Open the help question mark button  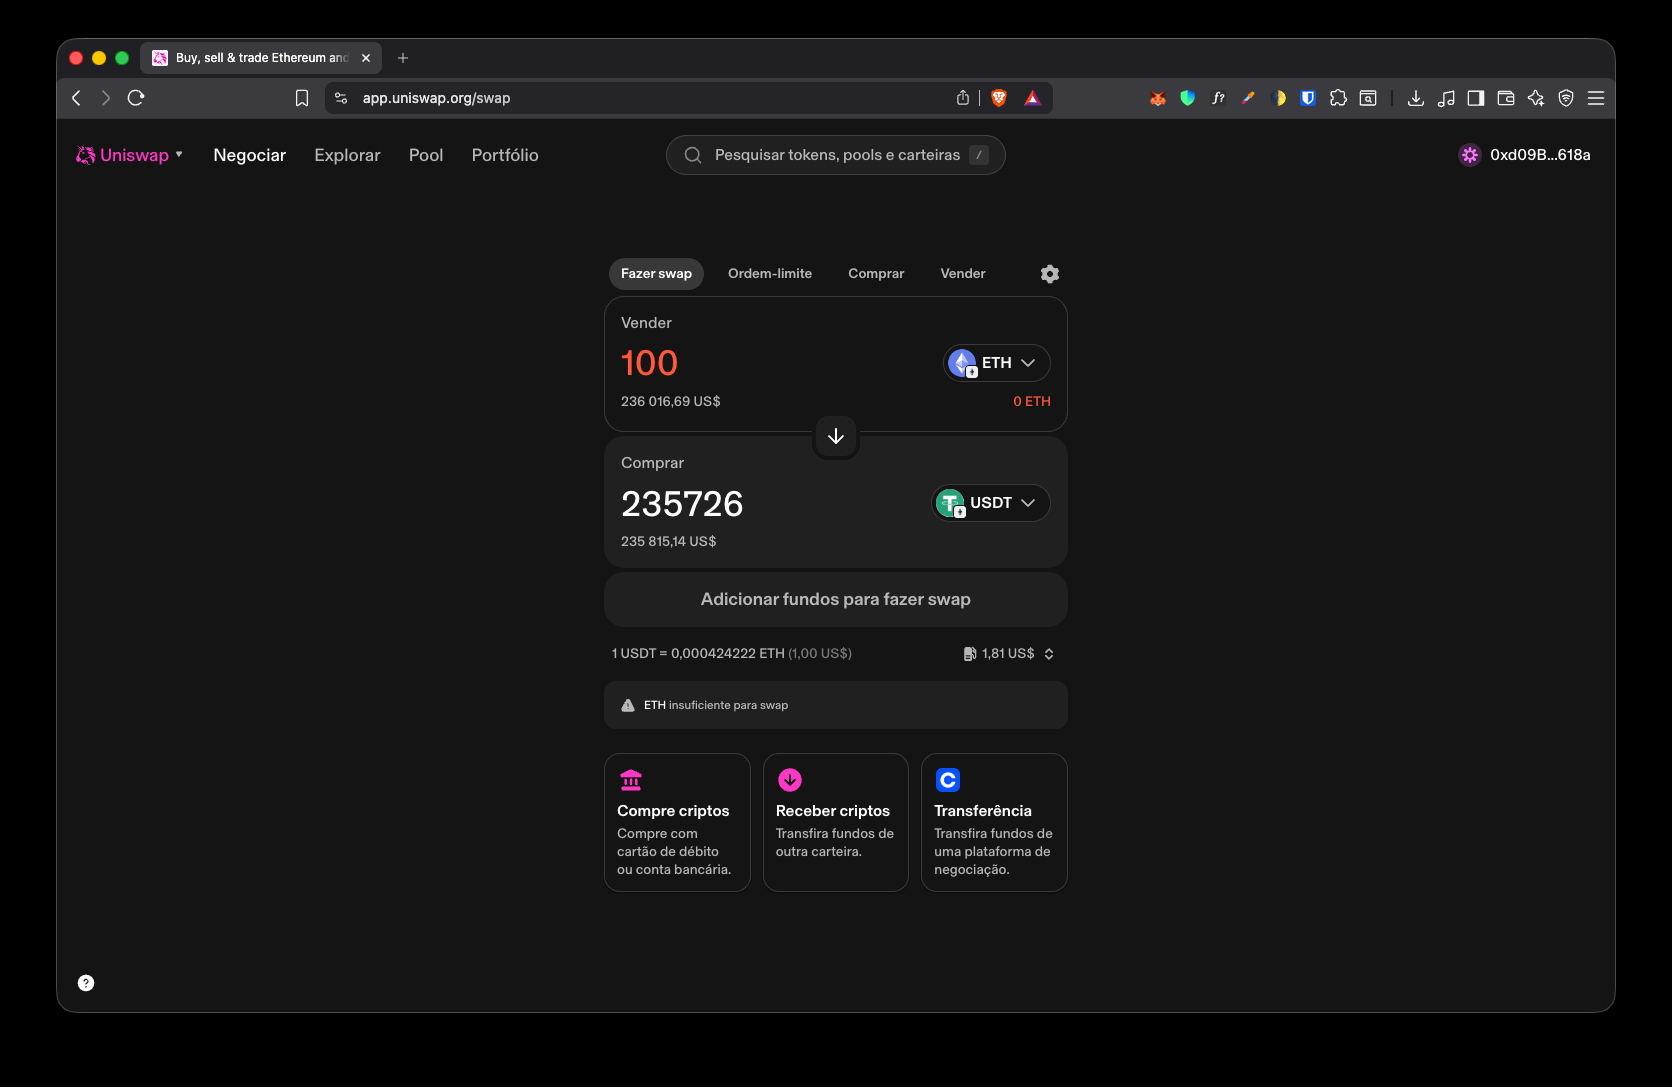(86, 983)
